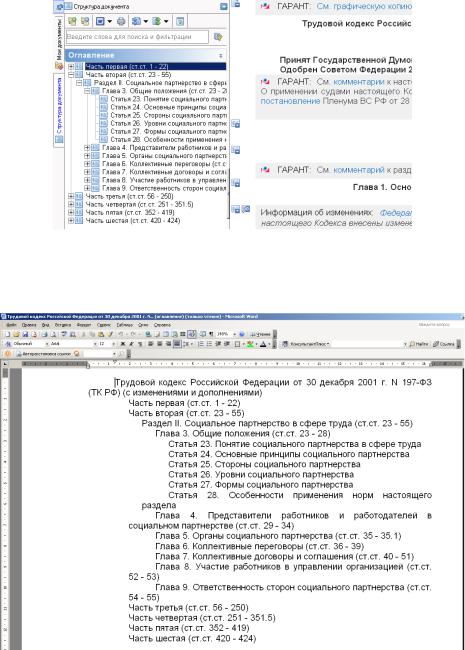
Task: Click Styles and Formatting icon left of Обычный
Action: click(x=8, y=344)
